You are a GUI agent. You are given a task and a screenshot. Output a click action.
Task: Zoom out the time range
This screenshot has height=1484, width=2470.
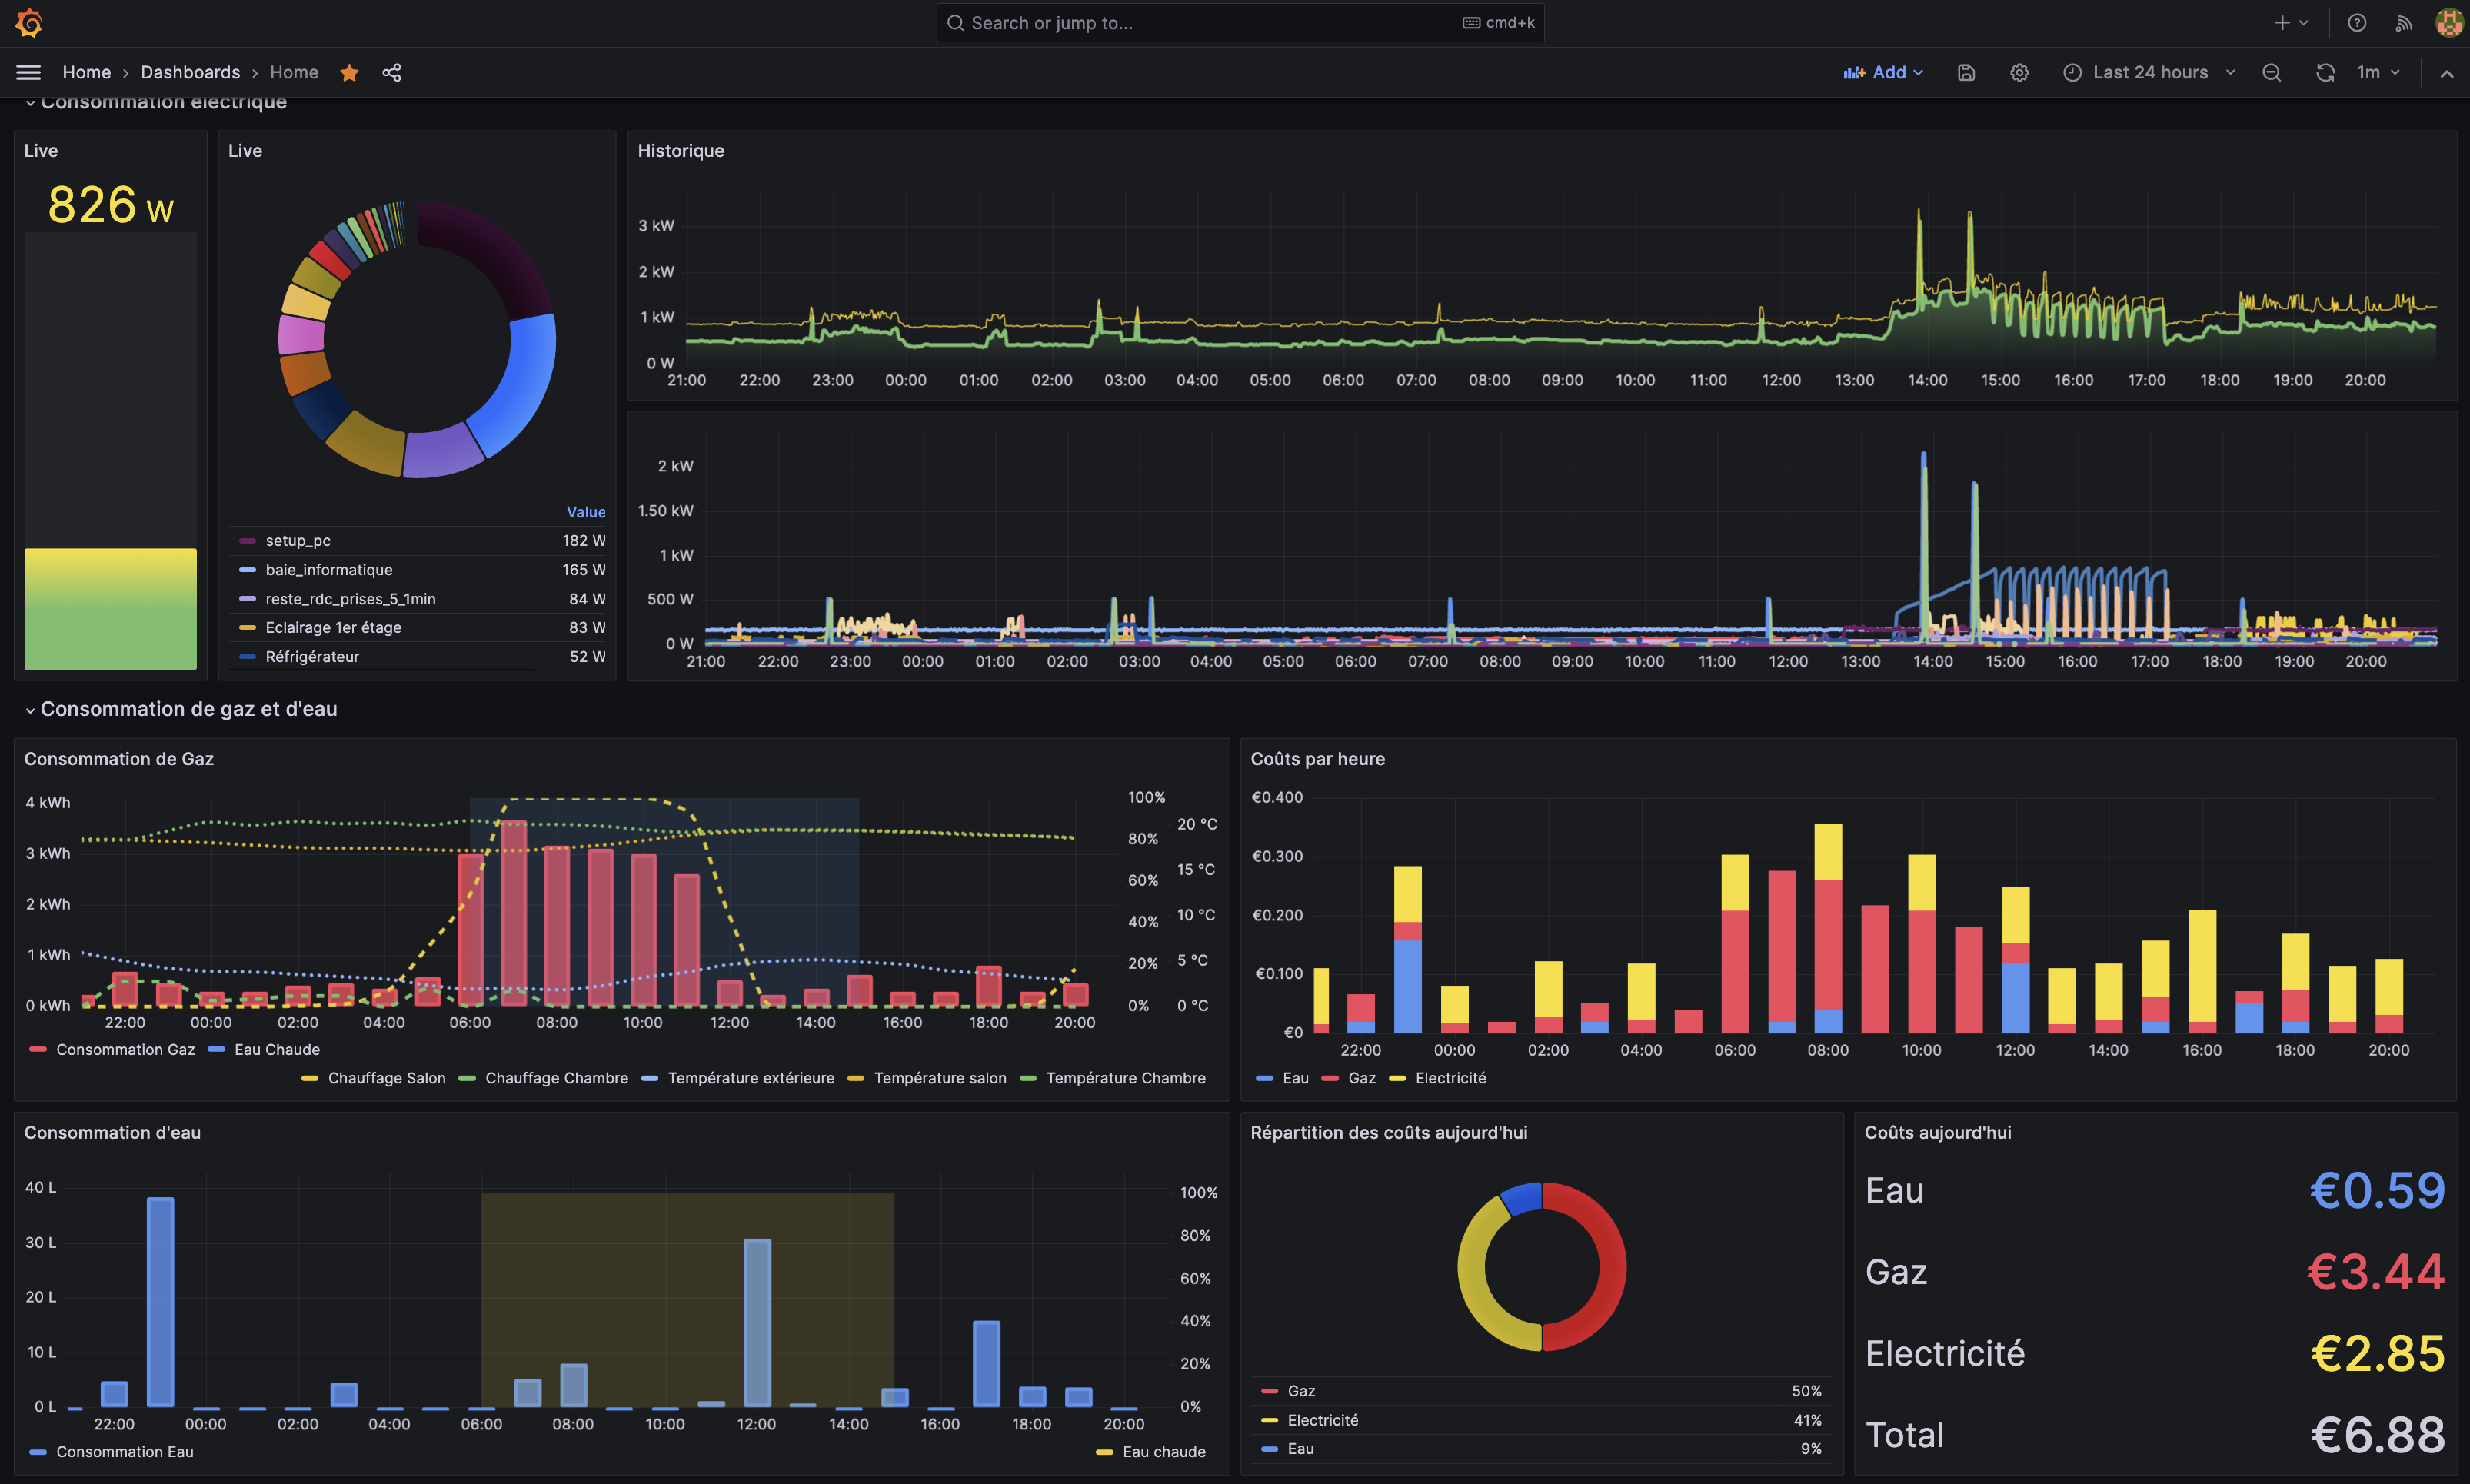2272,72
